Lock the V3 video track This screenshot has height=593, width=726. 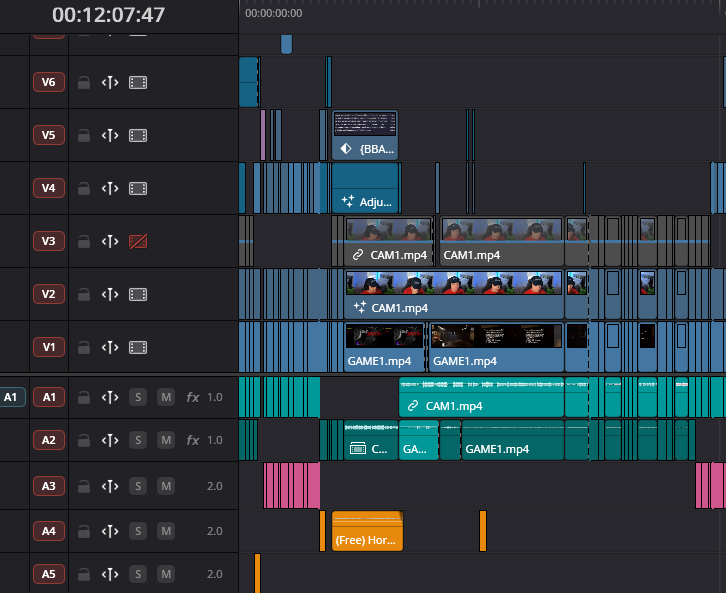pyautogui.click(x=84, y=241)
